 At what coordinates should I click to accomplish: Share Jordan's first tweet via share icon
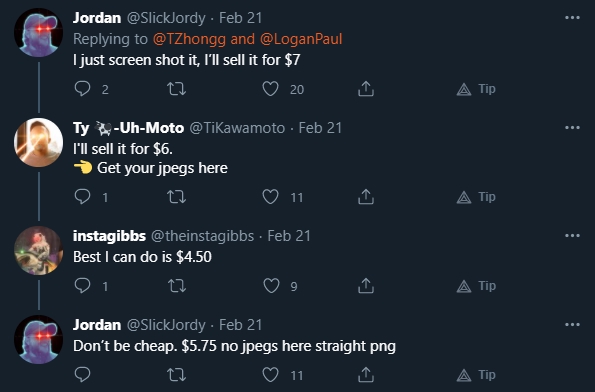click(366, 89)
